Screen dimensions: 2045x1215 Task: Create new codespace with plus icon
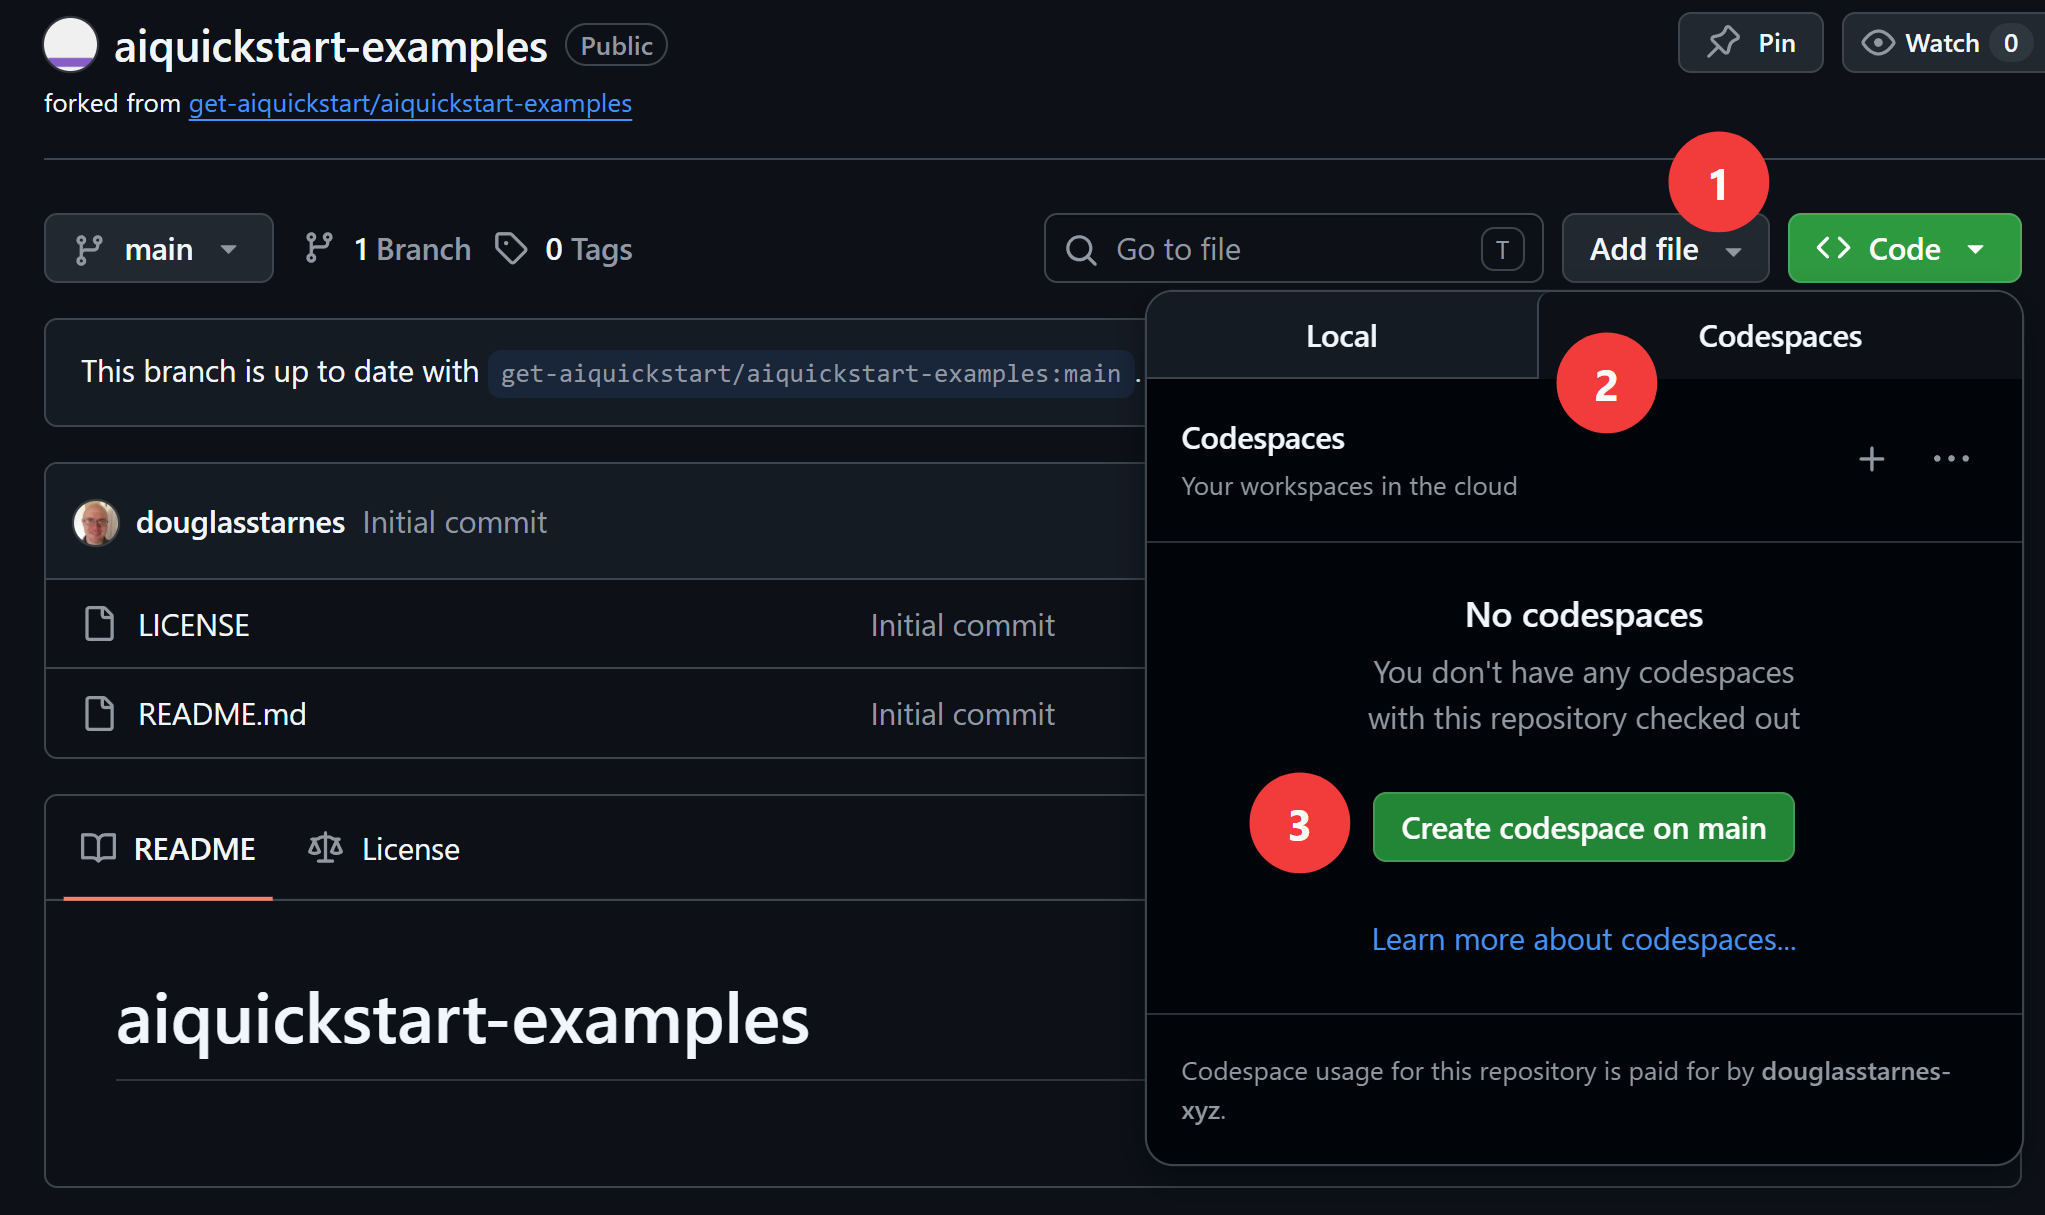pos(1871,459)
